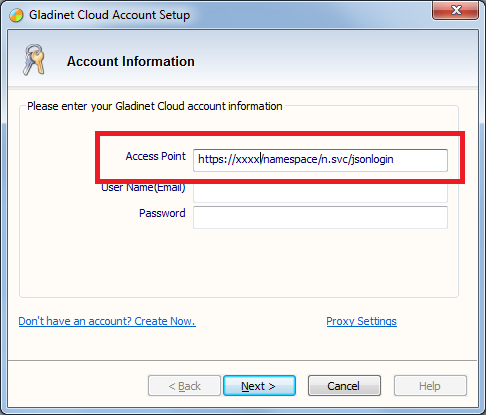486x415 pixels.
Task: Click the Password input field
Action: tap(320, 217)
